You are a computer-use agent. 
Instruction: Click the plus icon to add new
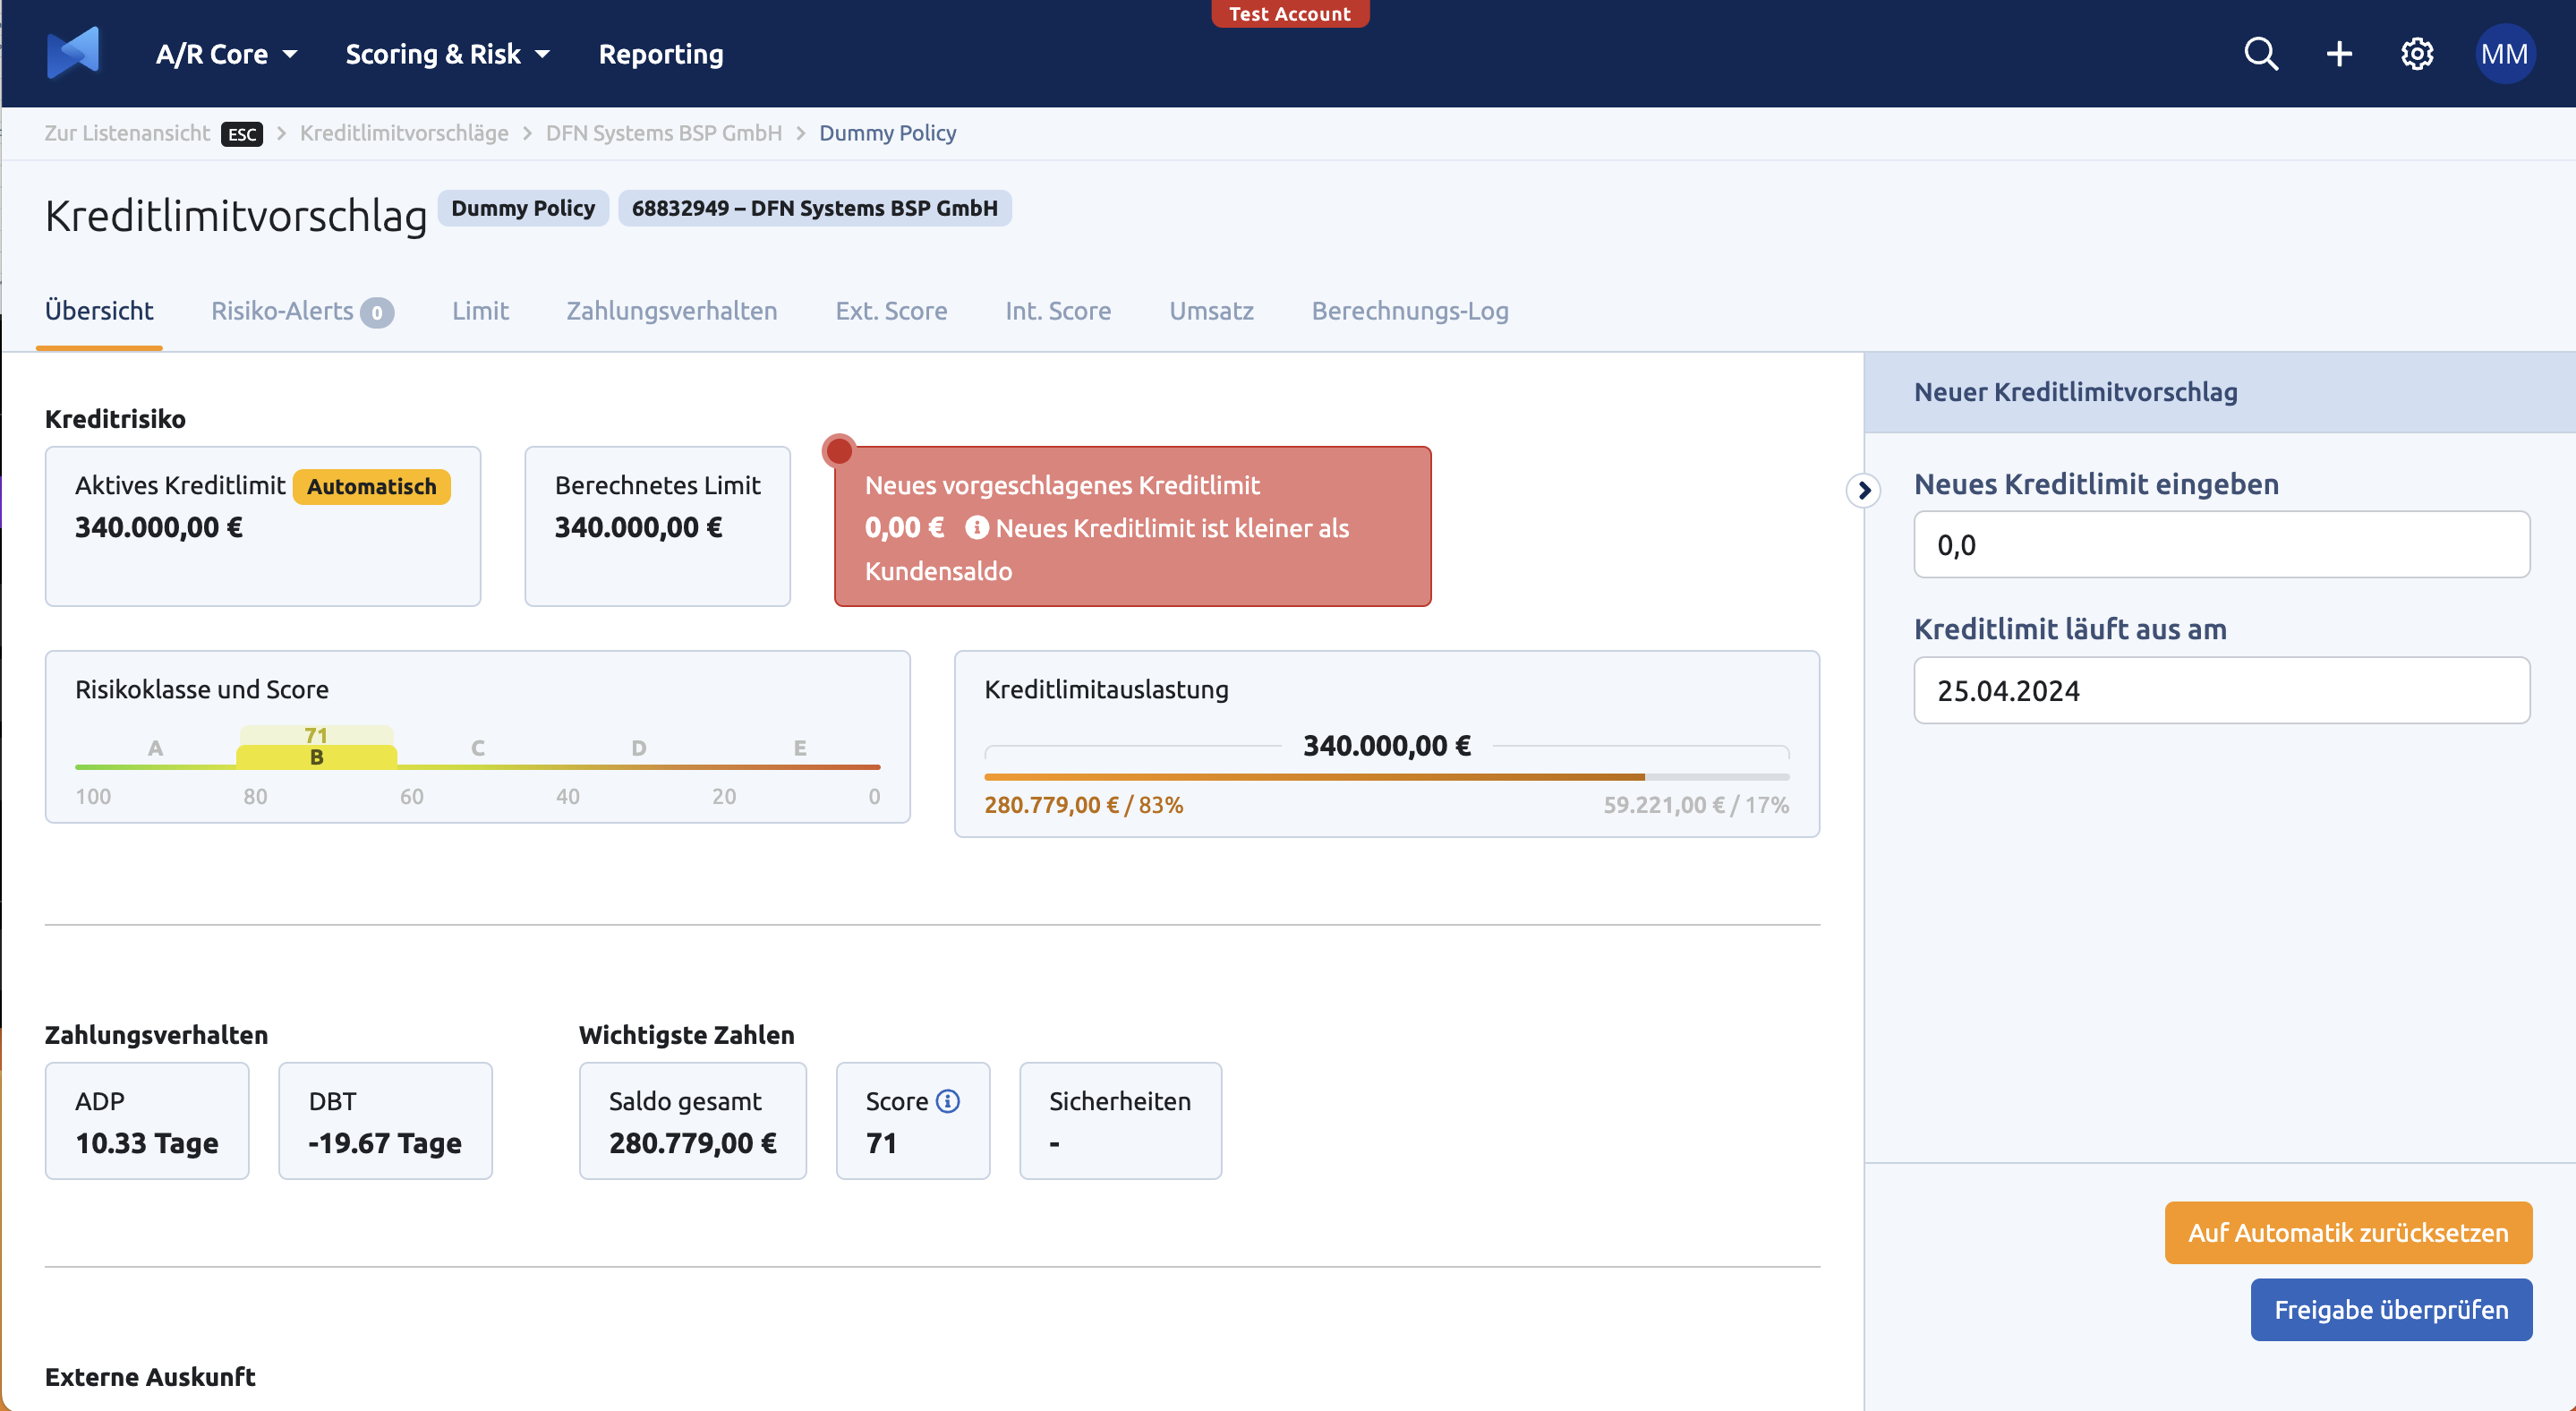coord(2338,54)
